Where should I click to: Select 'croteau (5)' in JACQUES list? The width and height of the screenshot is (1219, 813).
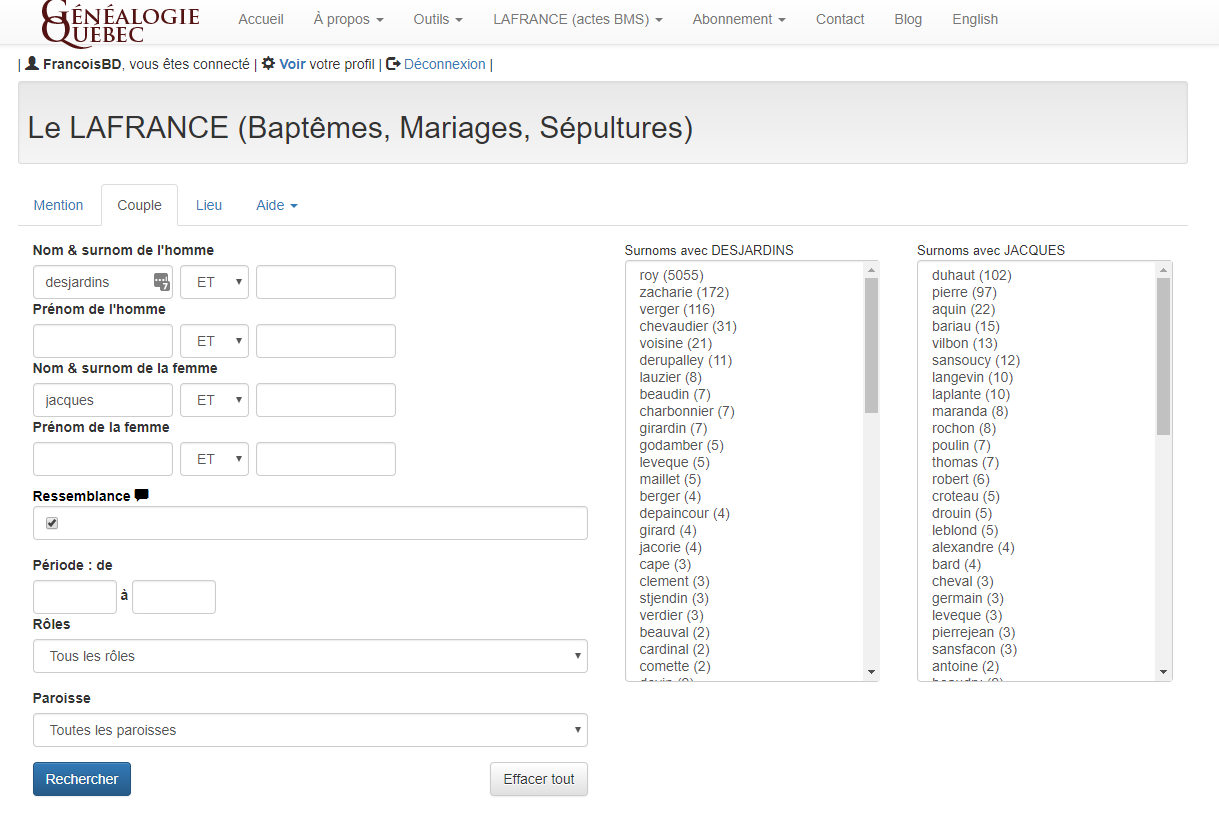click(966, 496)
